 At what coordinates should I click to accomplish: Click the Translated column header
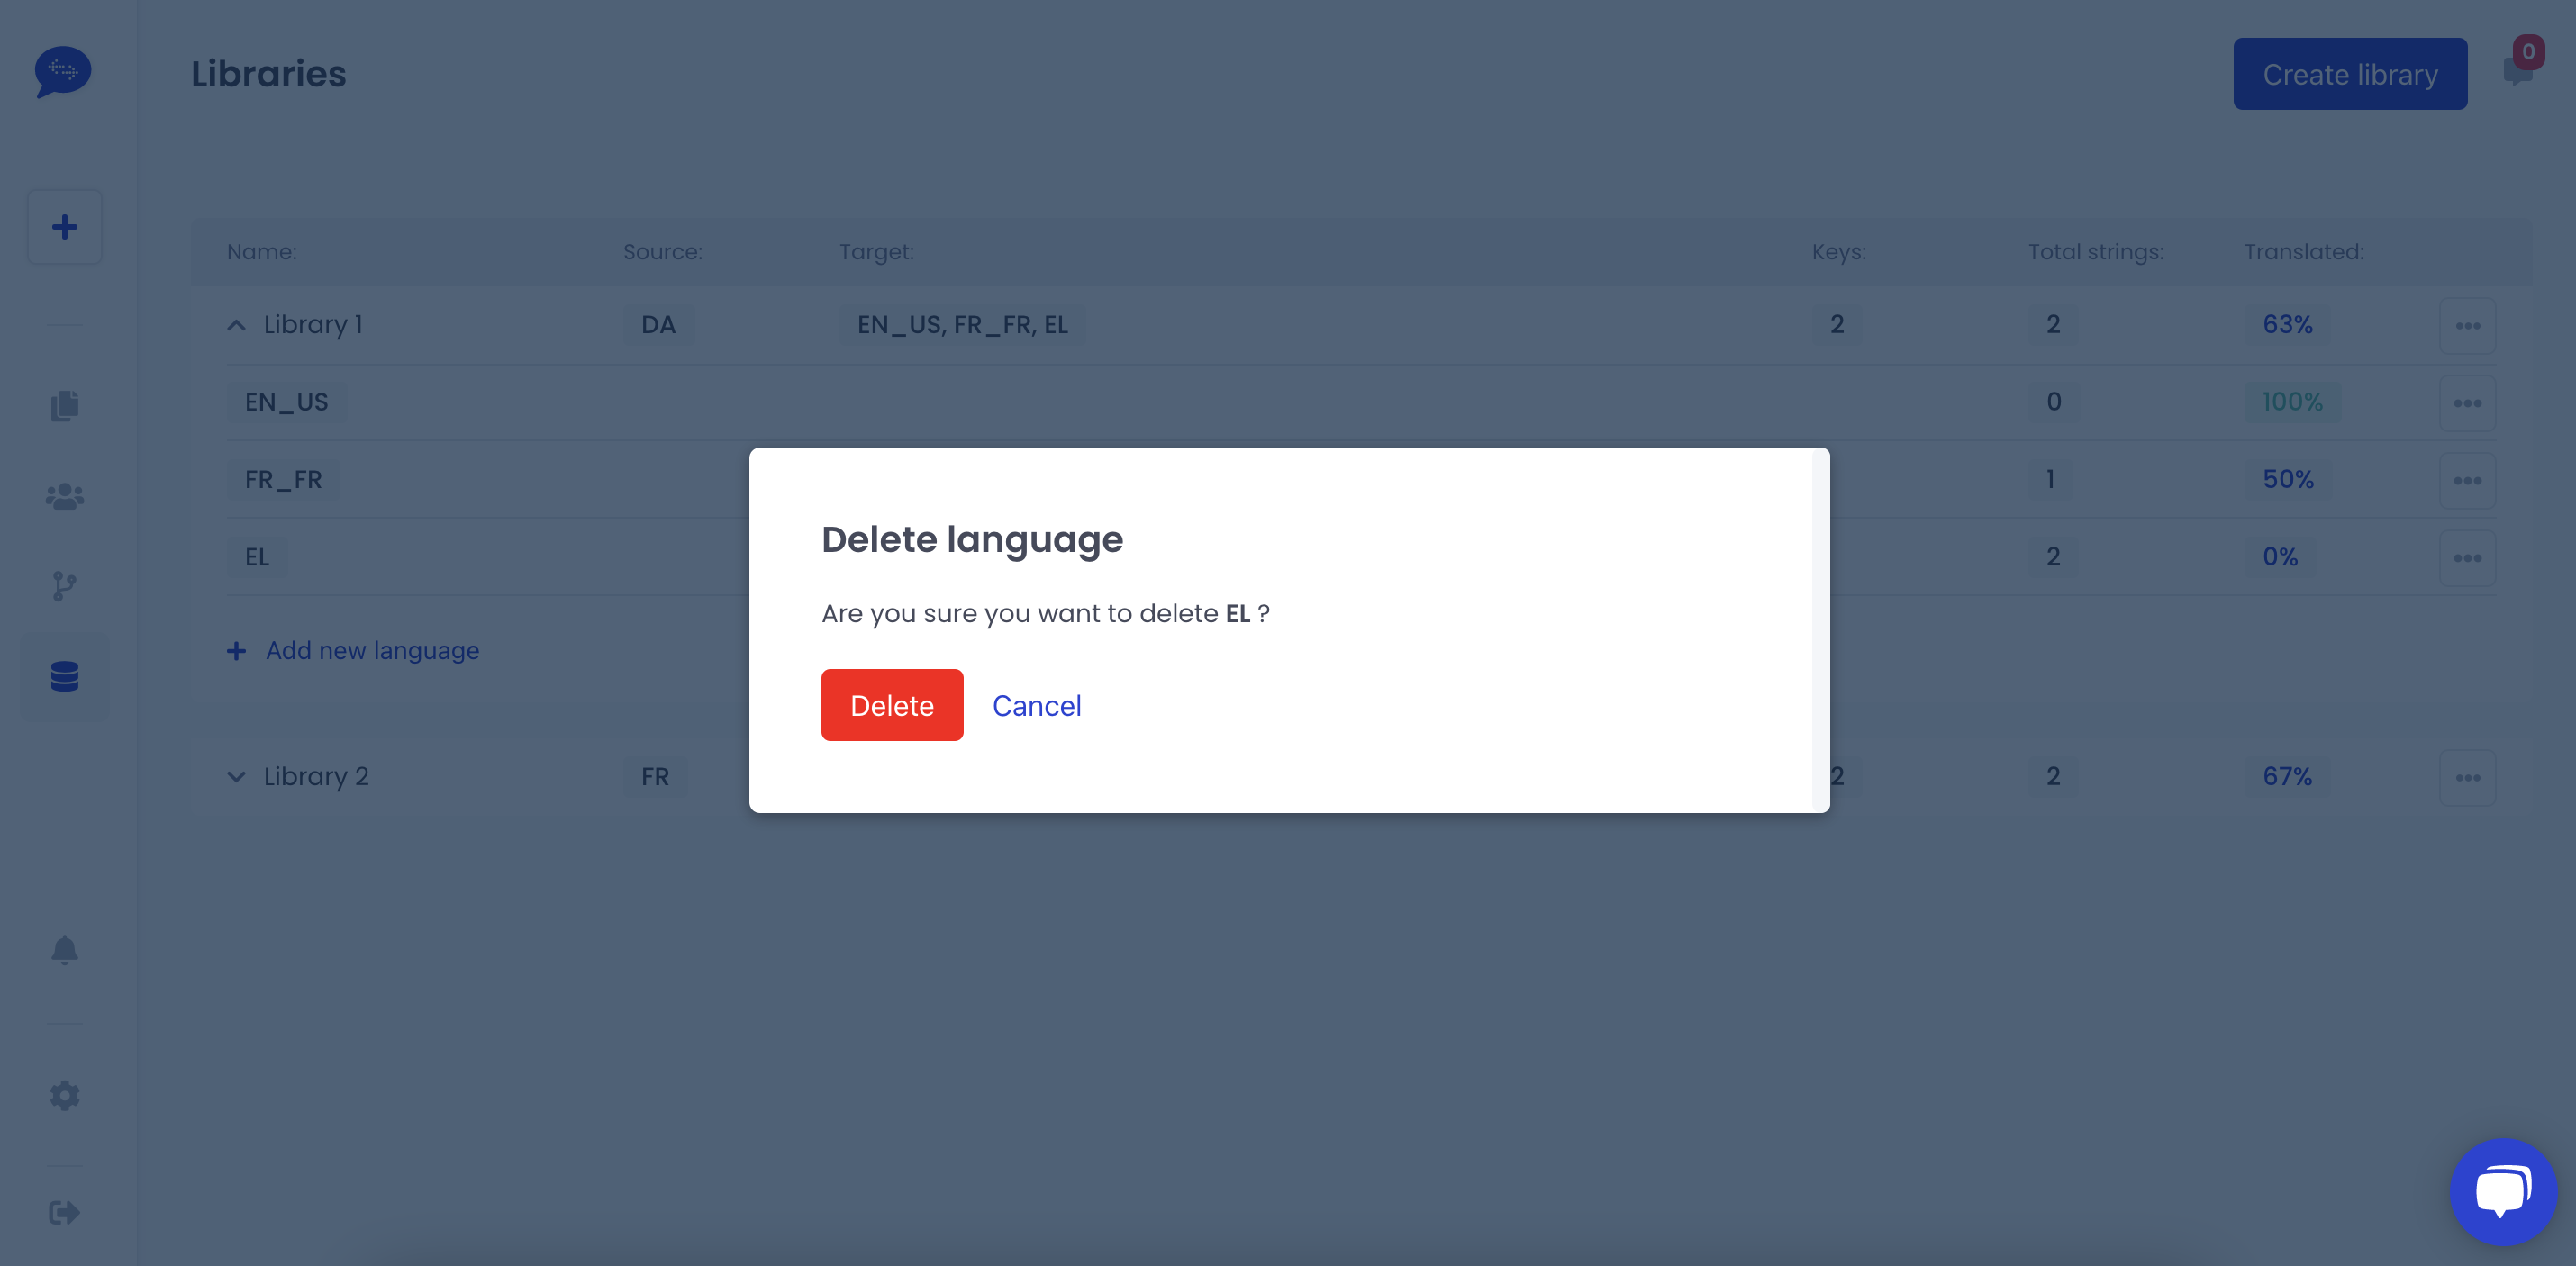pos(2304,252)
